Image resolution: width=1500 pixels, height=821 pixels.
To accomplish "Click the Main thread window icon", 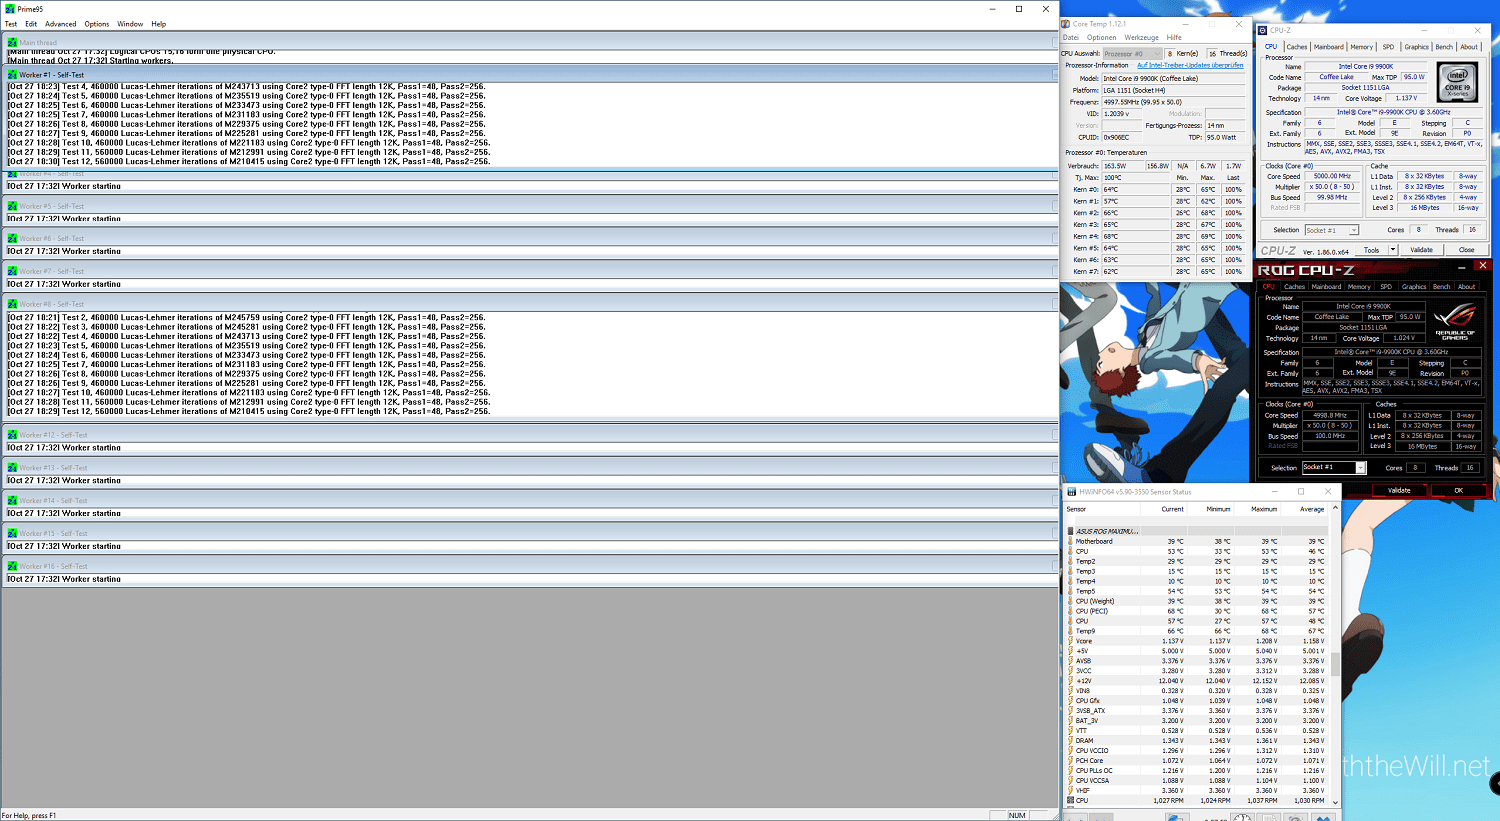I will click(x=12, y=43).
